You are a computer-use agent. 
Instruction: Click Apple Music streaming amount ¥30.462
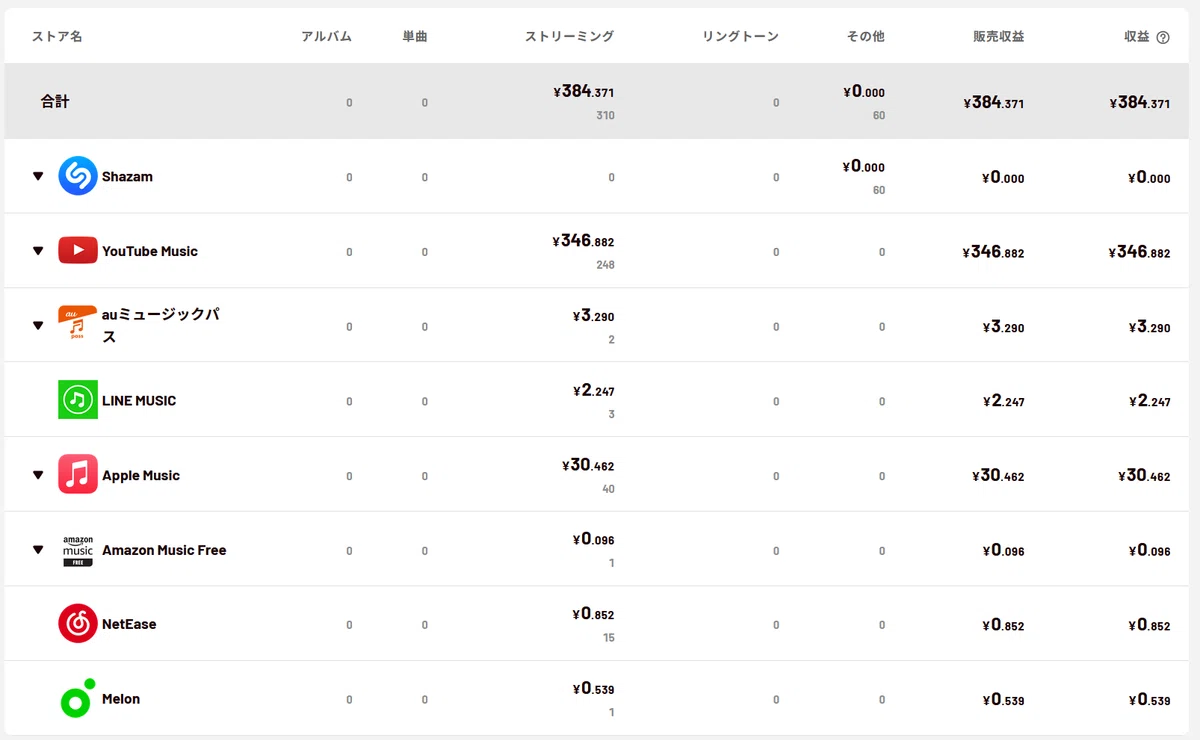589,465
